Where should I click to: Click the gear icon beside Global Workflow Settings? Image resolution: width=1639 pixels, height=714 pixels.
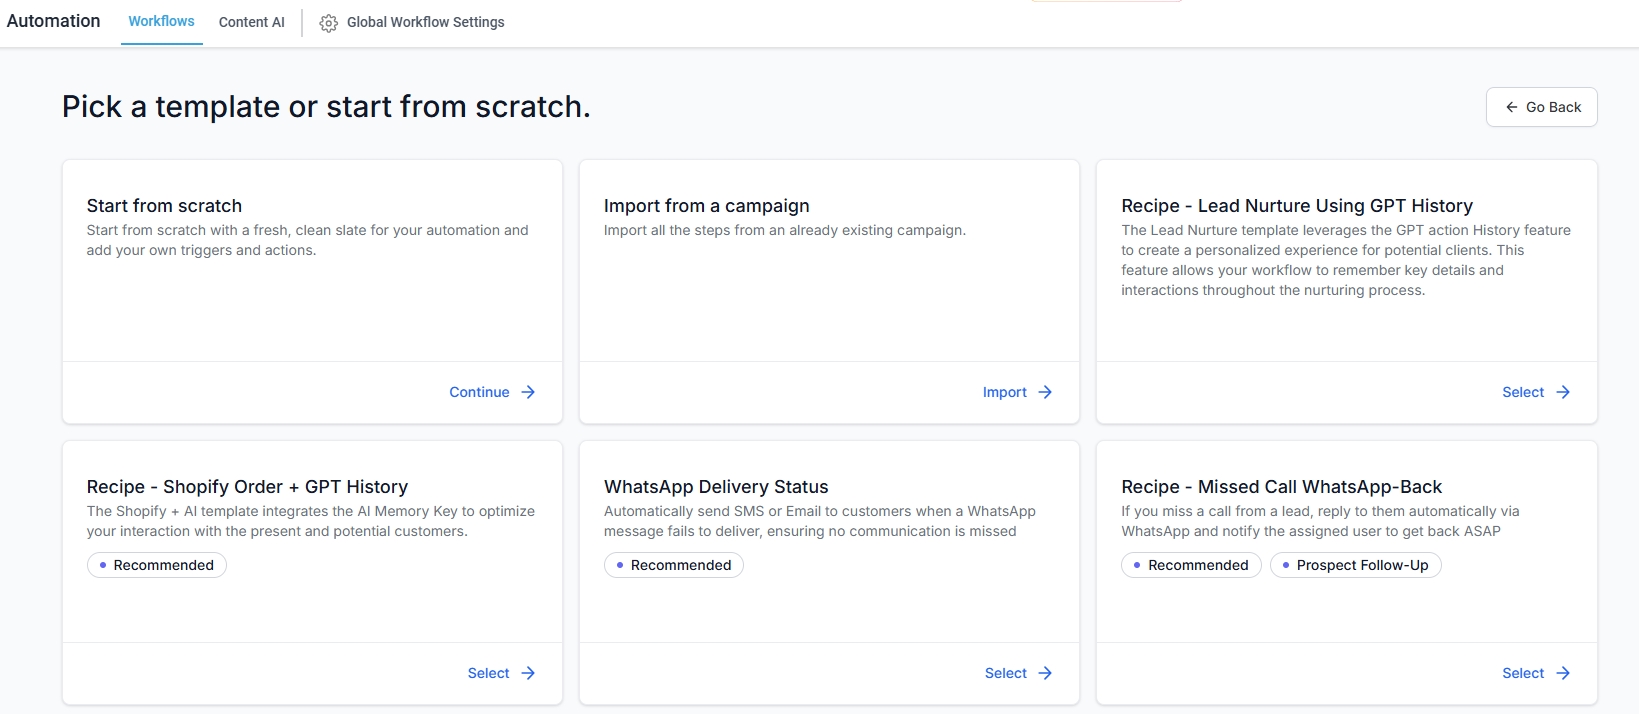pos(328,23)
